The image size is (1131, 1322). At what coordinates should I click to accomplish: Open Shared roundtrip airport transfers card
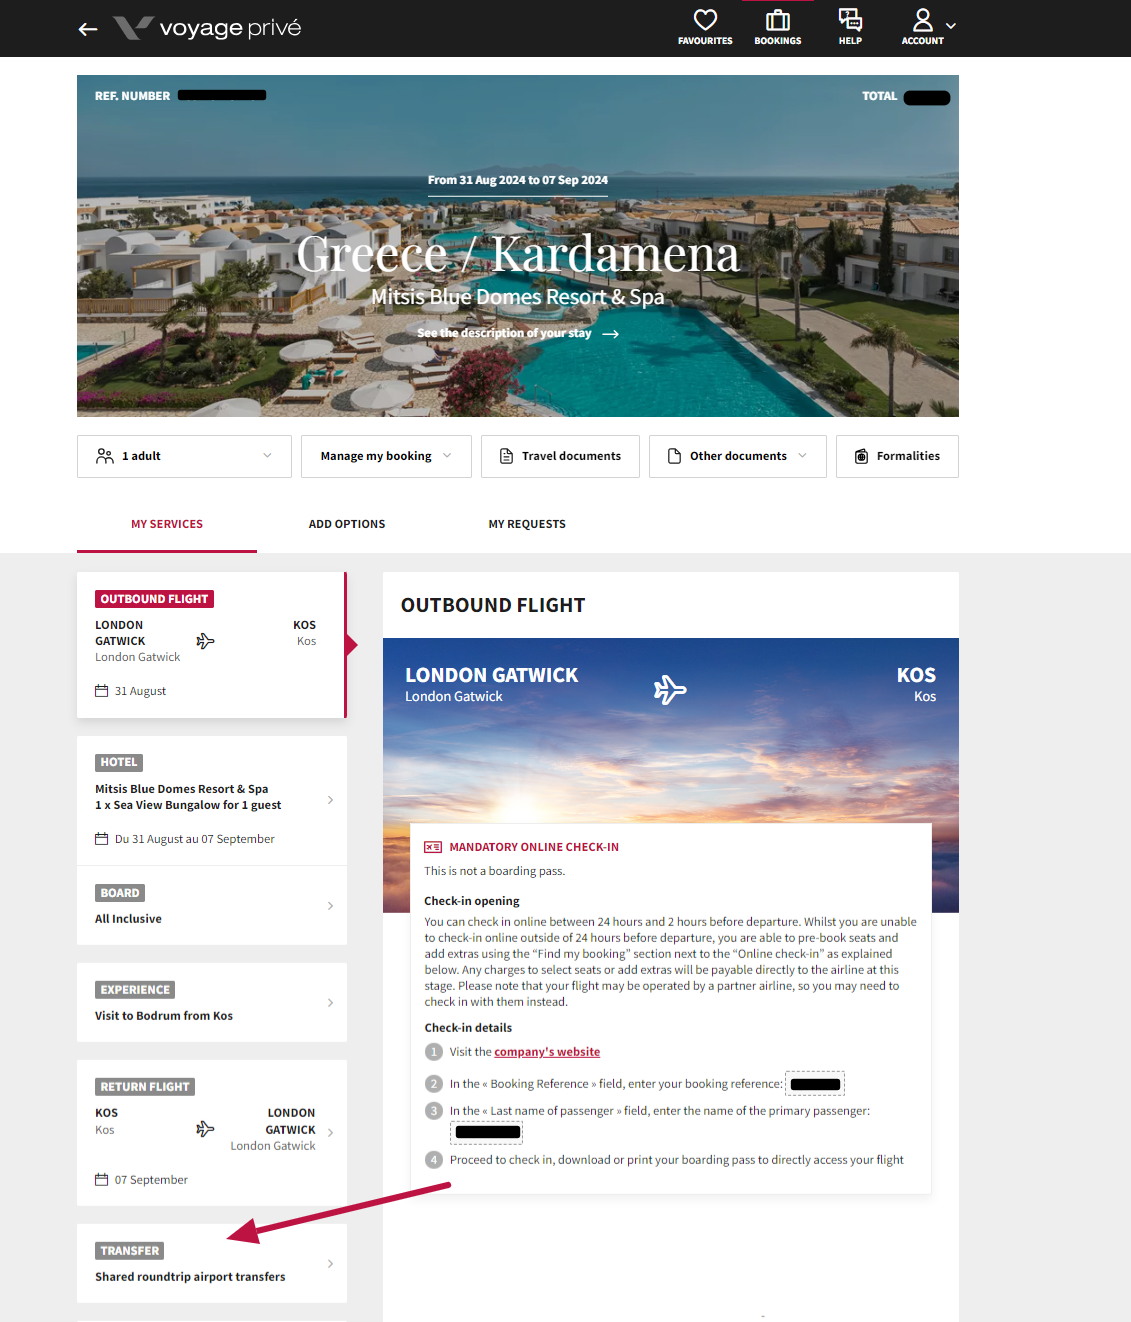click(212, 1264)
